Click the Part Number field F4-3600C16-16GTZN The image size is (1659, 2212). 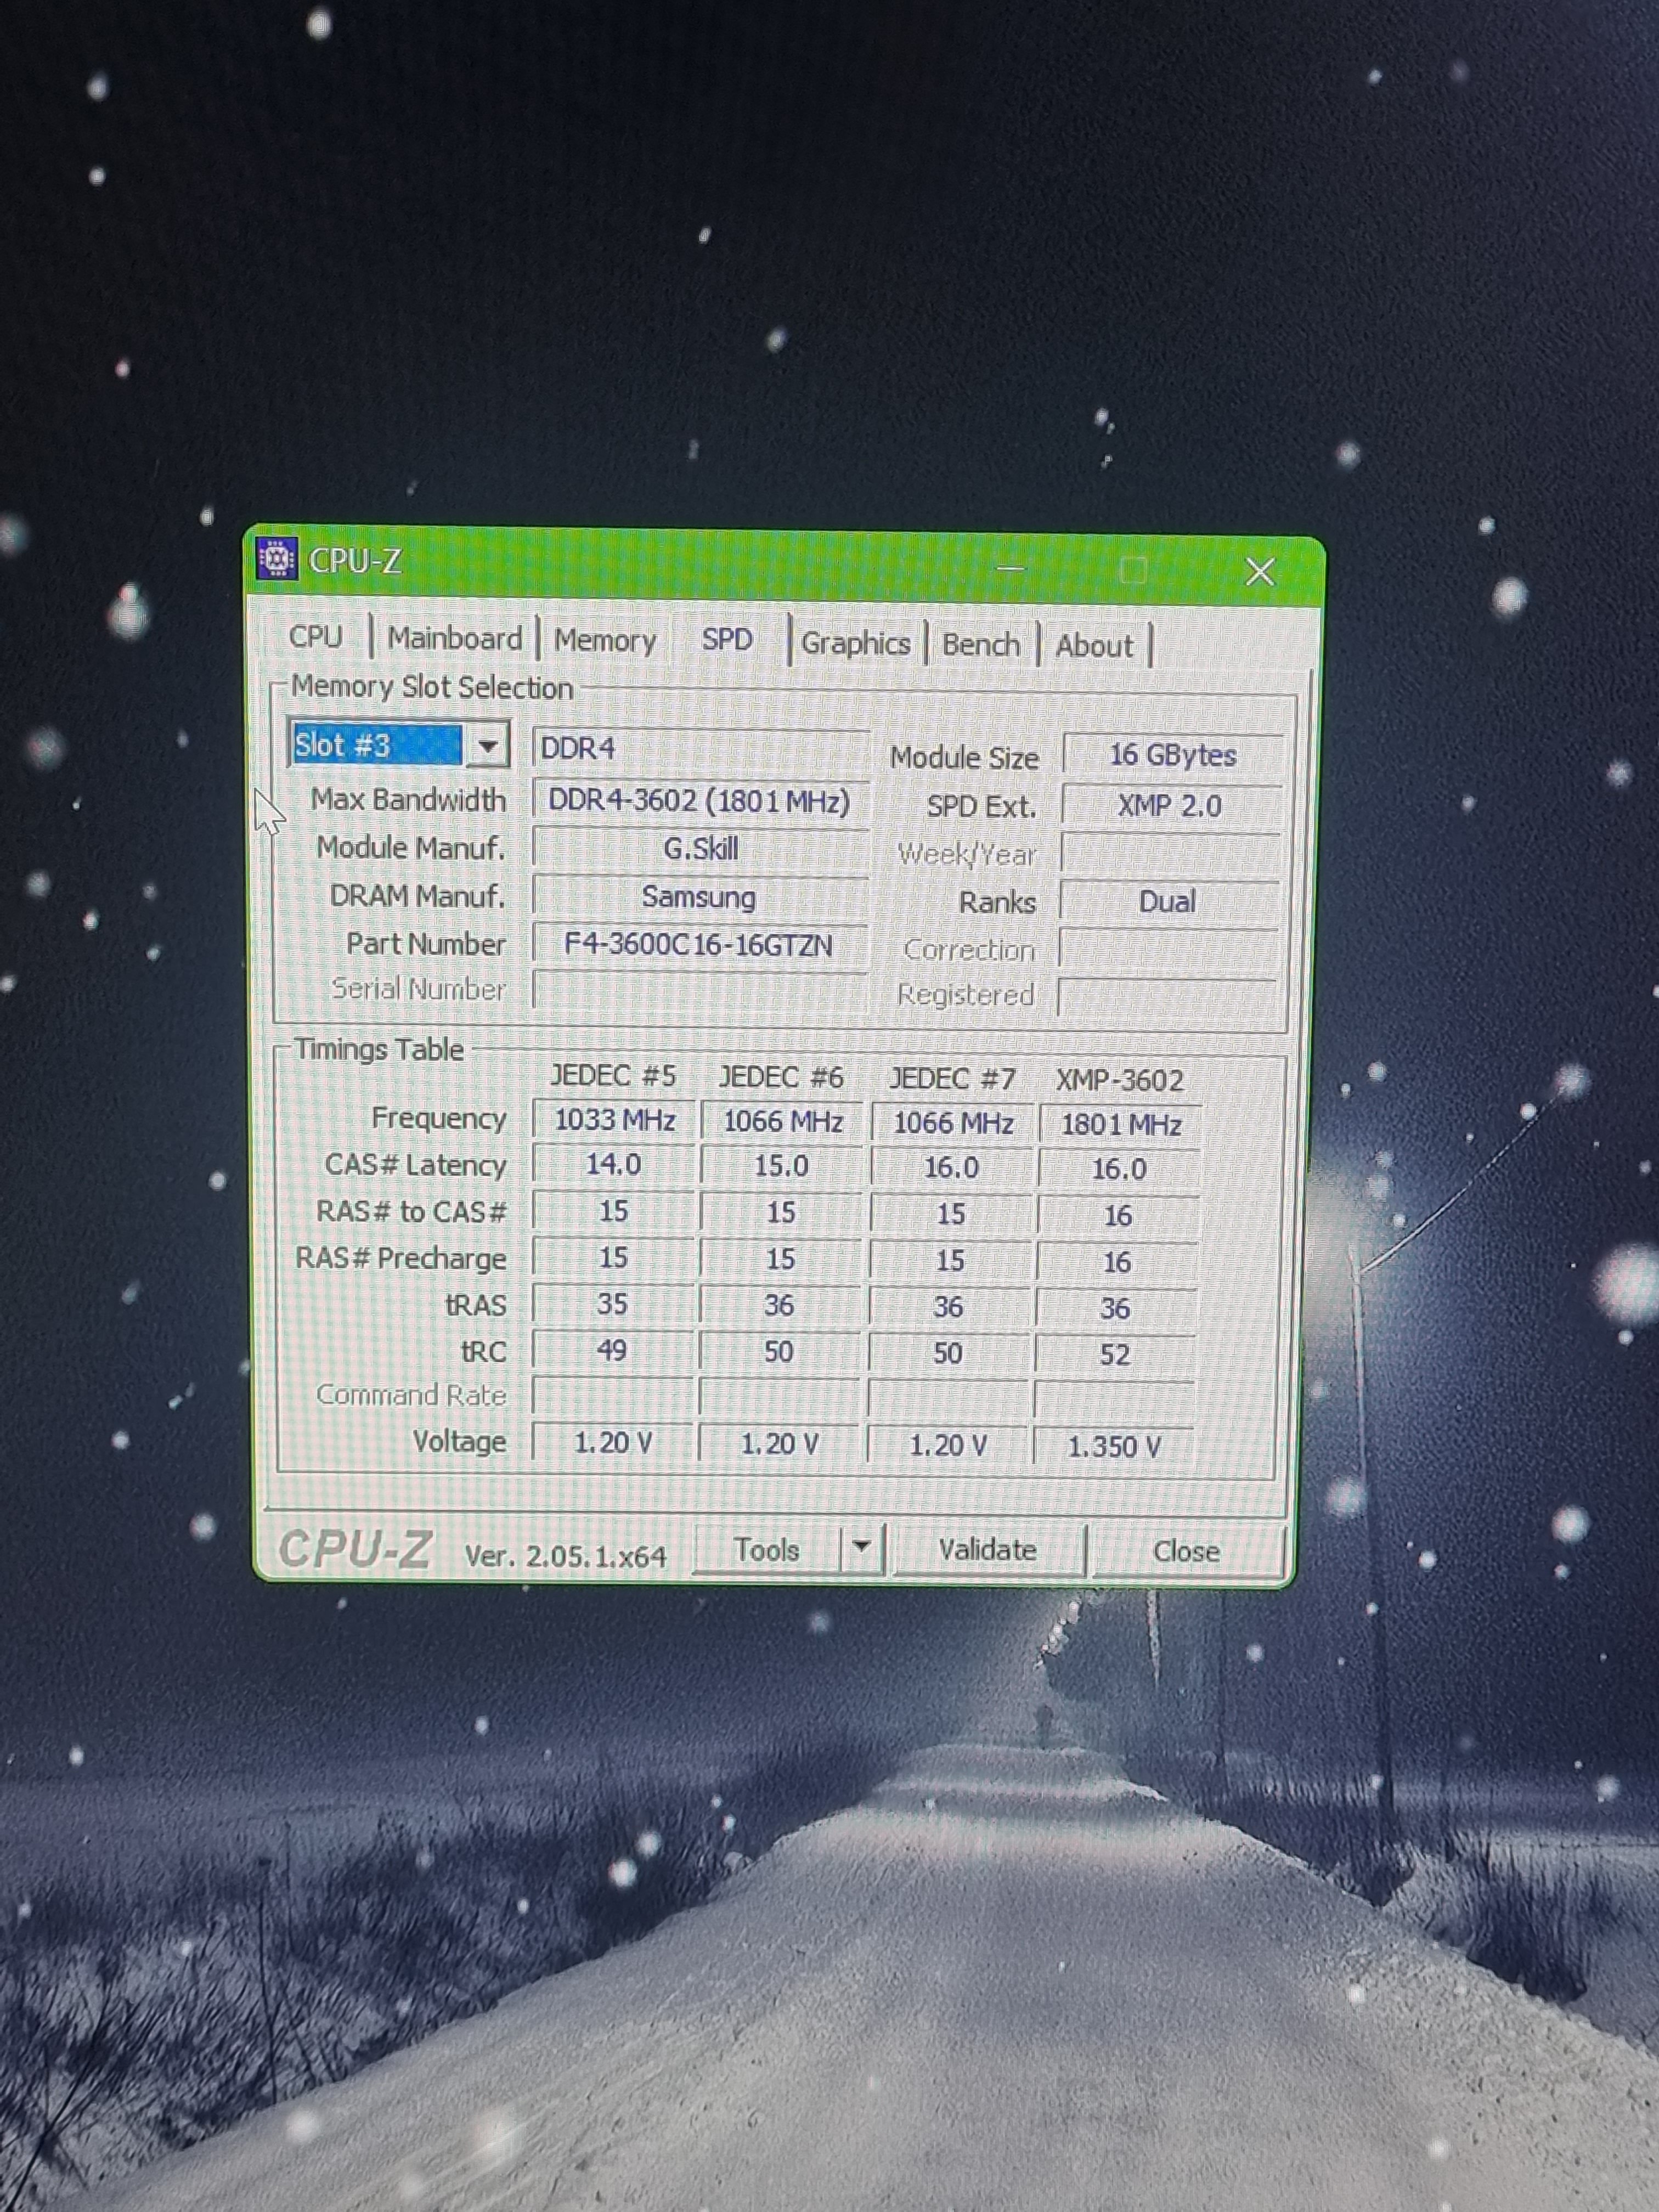698,945
